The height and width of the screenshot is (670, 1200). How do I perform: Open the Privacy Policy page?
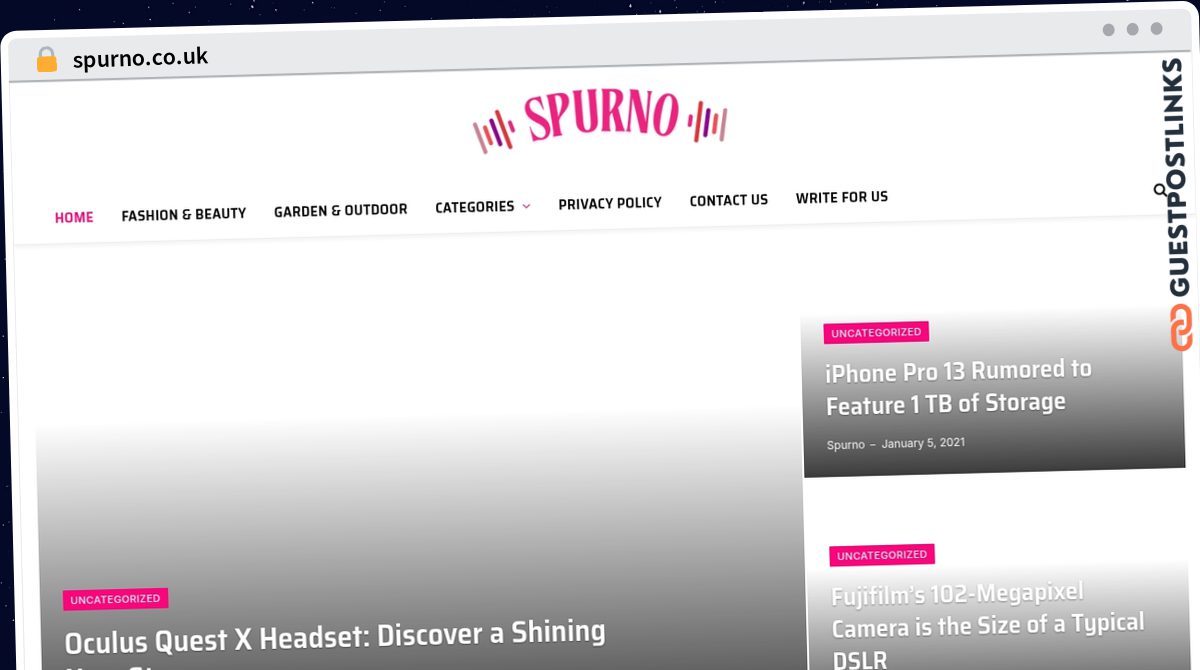(x=610, y=203)
